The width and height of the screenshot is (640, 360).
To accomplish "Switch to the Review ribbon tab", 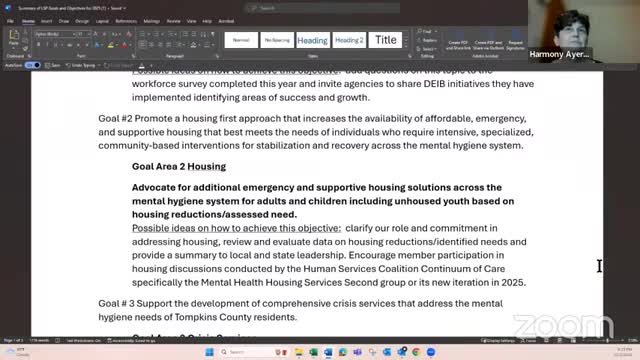I will point(173,21).
